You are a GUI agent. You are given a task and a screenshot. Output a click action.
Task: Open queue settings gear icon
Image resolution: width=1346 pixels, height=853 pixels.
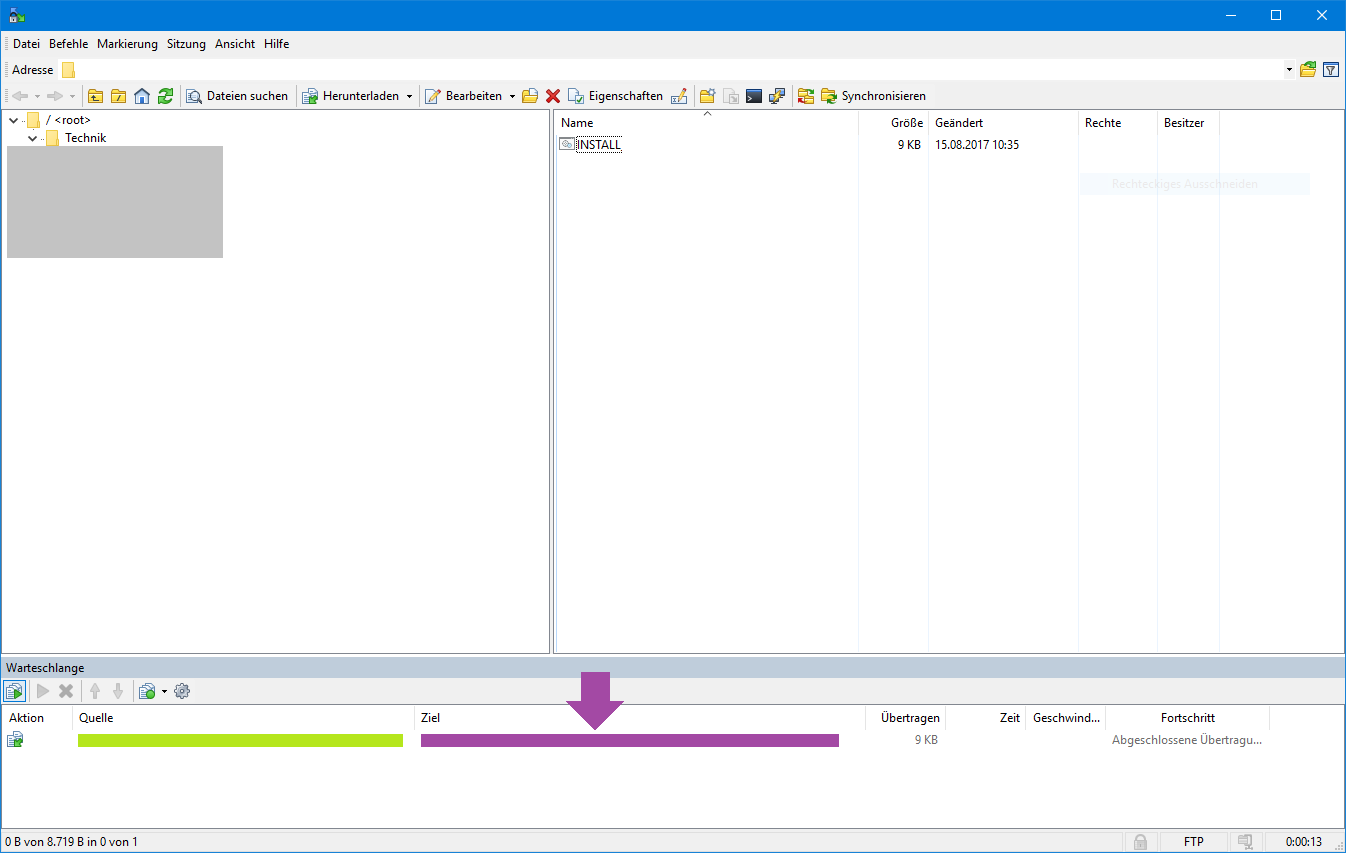[x=182, y=691]
